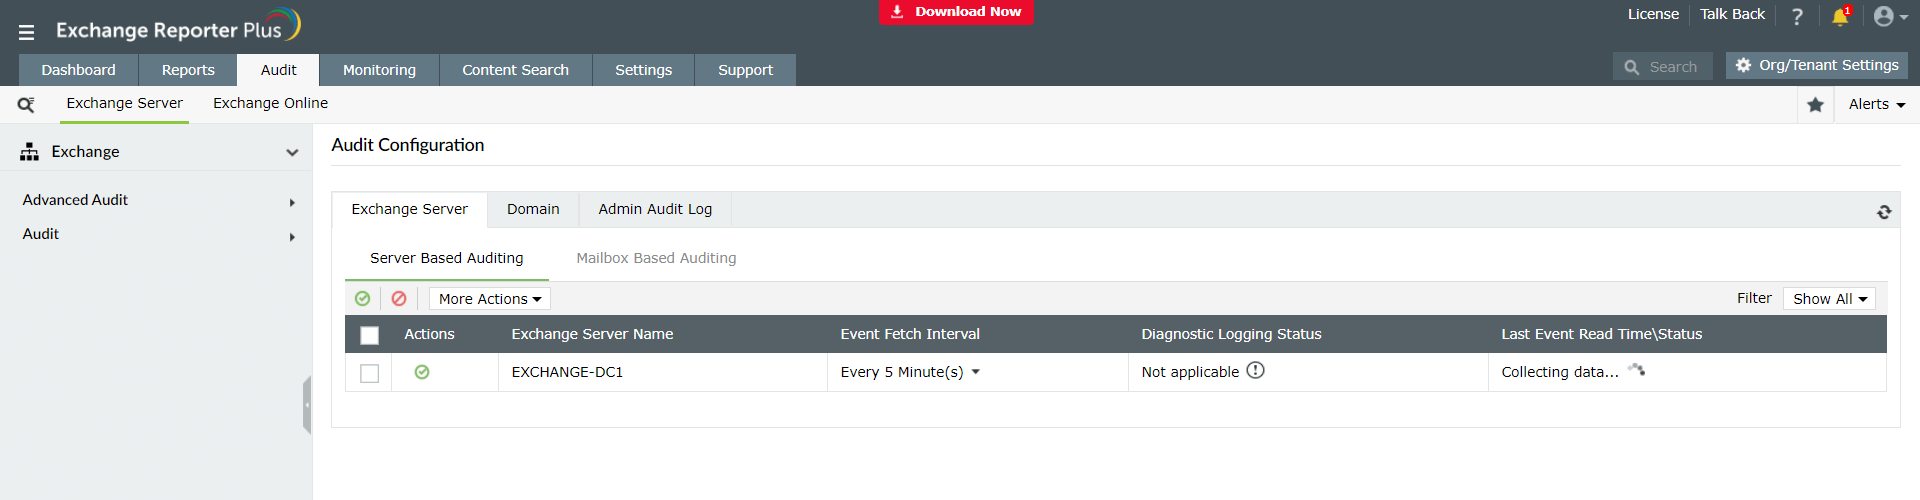Toggle the select-all checkbox in table header
Screen dimensions: 1920x500
(x=370, y=335)
